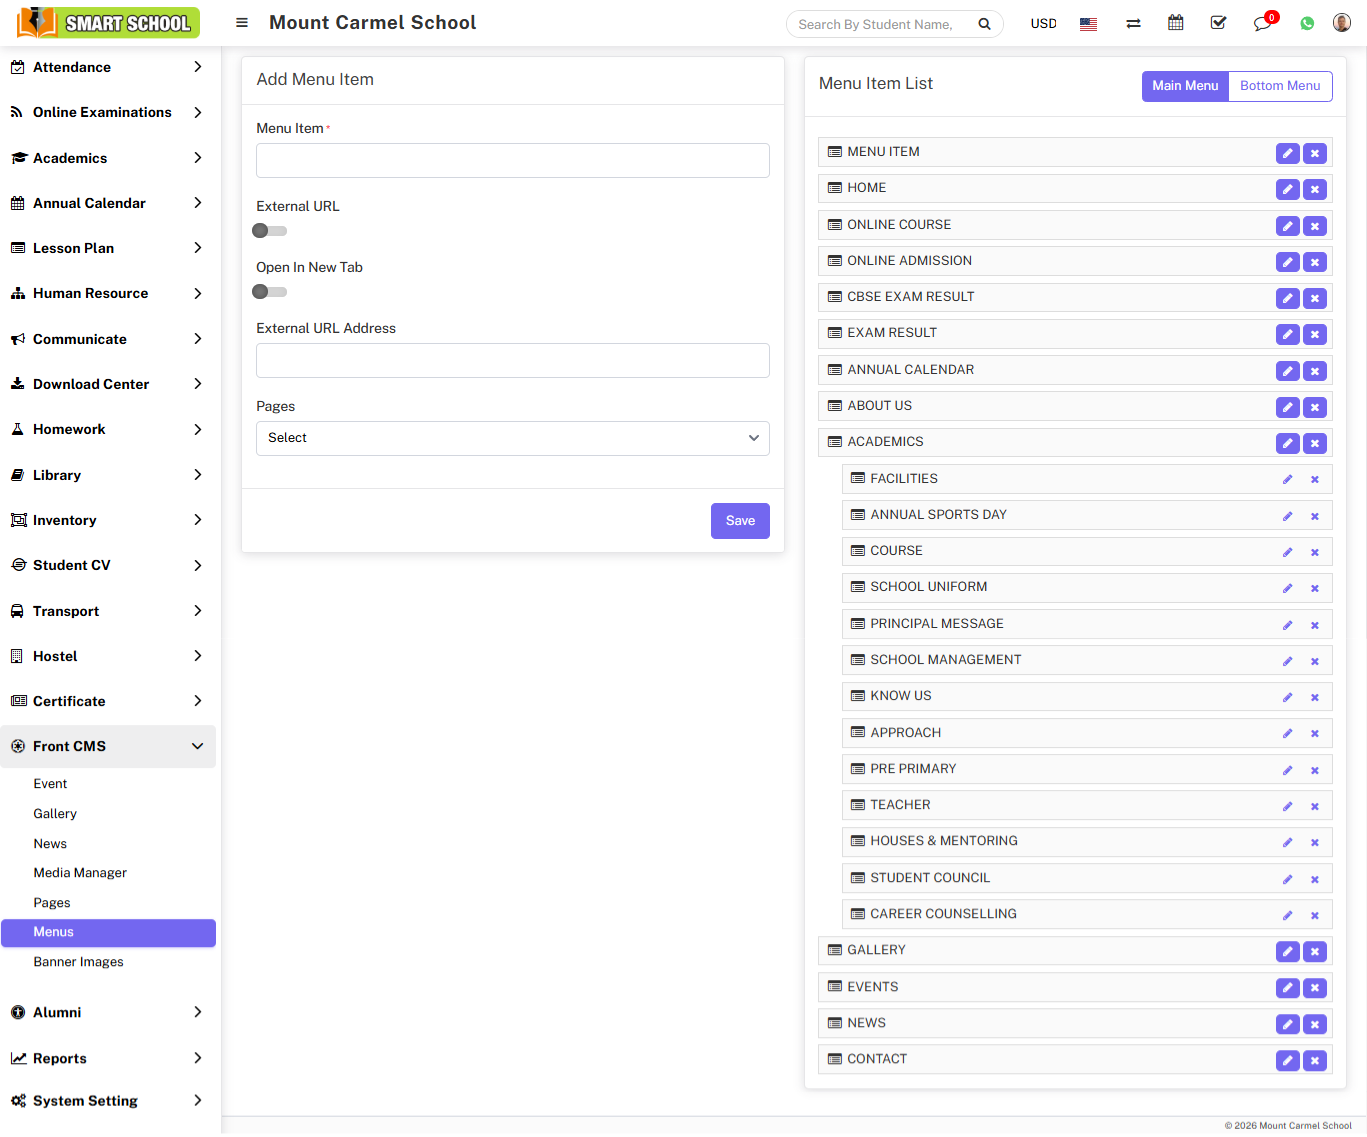Viewport: 1367px width, 1137px height.
Task: Click the task checklist icon in header
Action: tap(1218, 23)
